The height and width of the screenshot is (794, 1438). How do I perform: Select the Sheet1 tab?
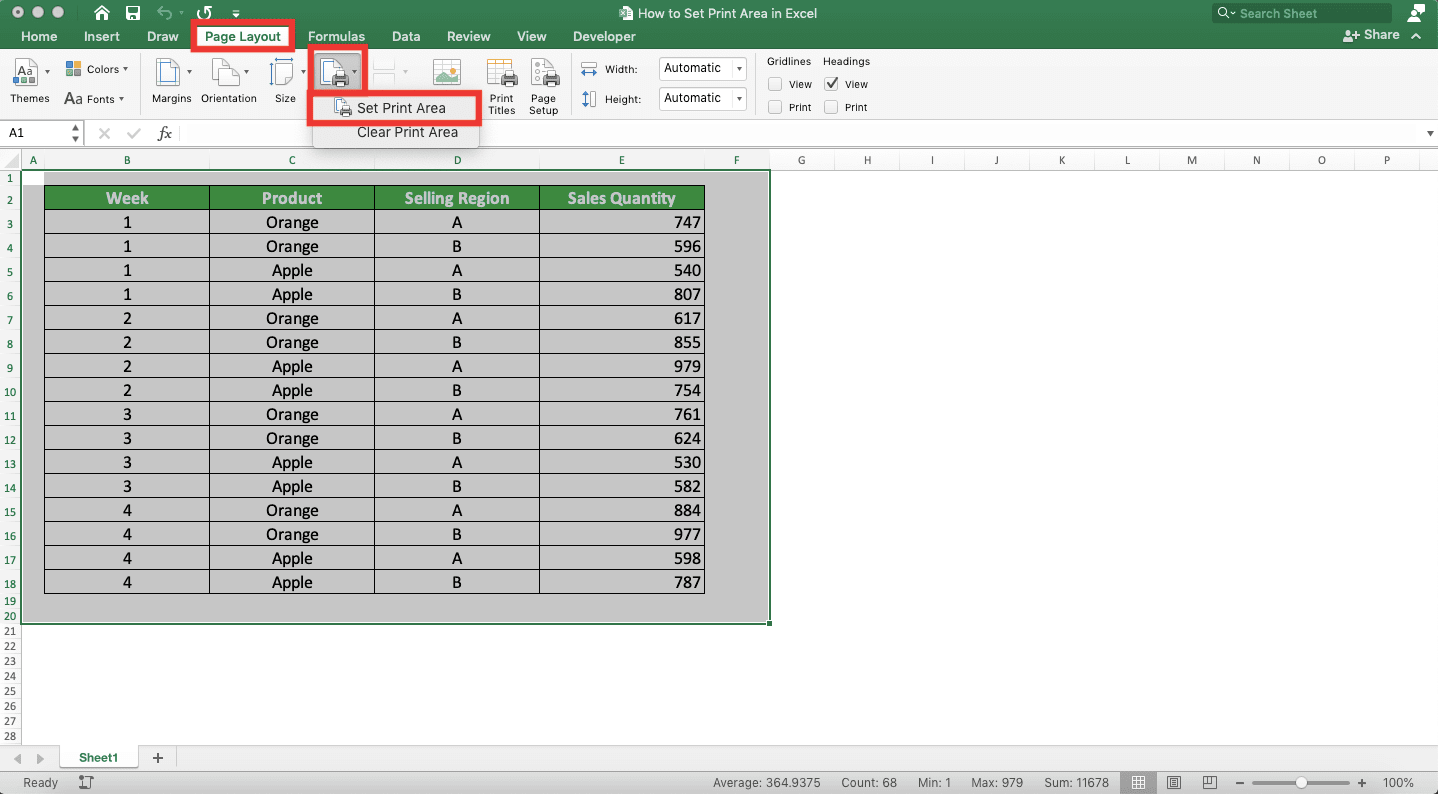point(98,758)
